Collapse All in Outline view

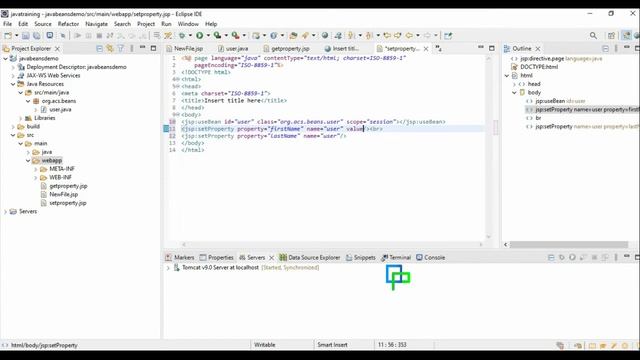(x=605, y=49)
